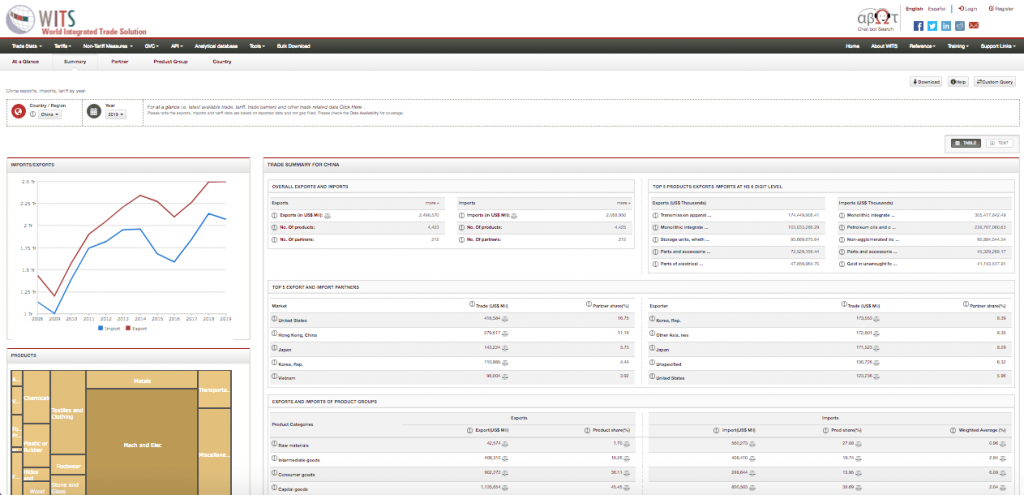This screenshot has height=495, width=1024.
Task: Click info icon beside Hong Kong, China row
Action: 274,334
